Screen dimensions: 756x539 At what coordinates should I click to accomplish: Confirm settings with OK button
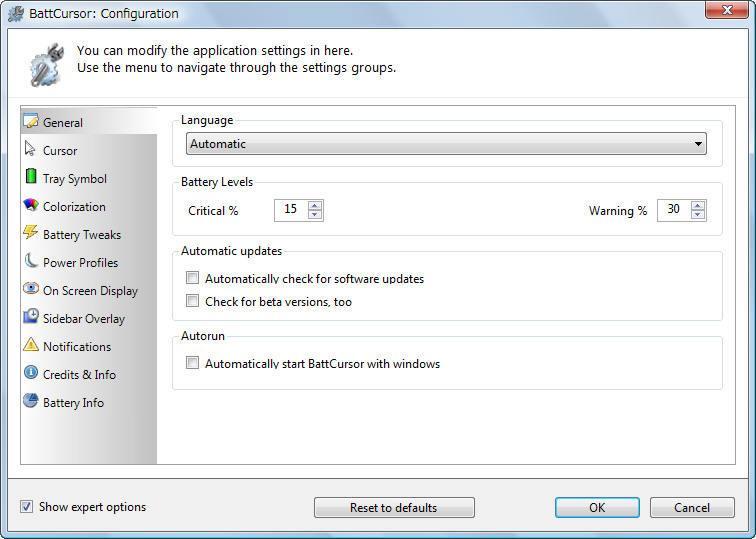[x=597, y=508]
